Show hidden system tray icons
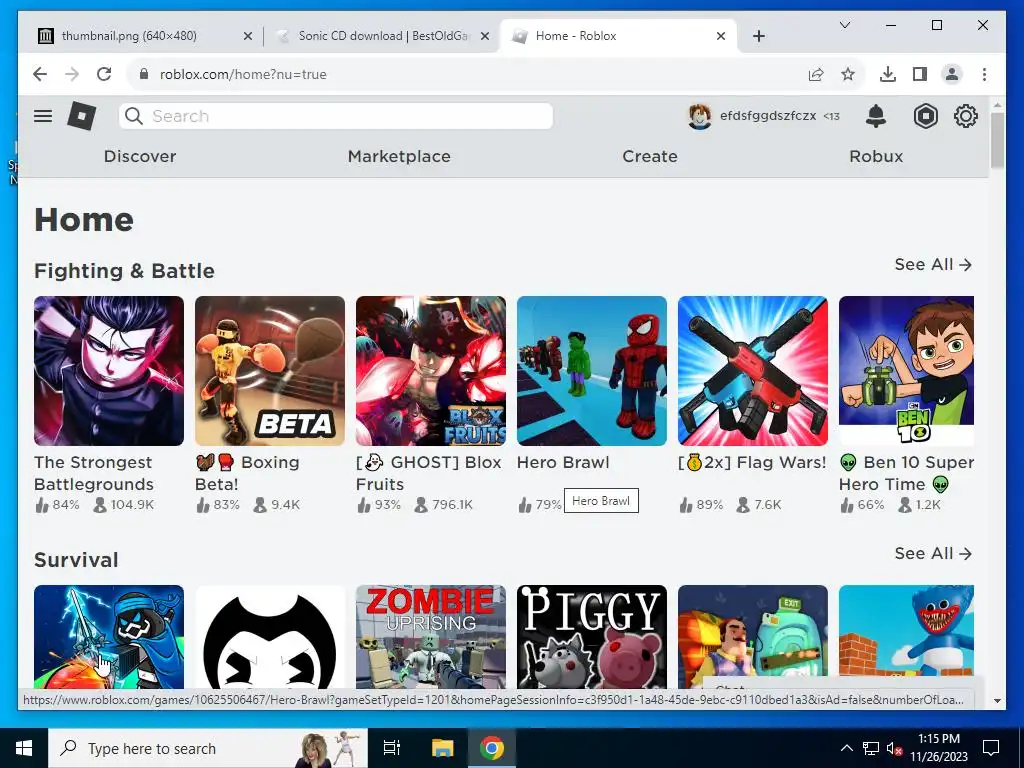This screenshot has height=768, width=1024. (846, 748)
